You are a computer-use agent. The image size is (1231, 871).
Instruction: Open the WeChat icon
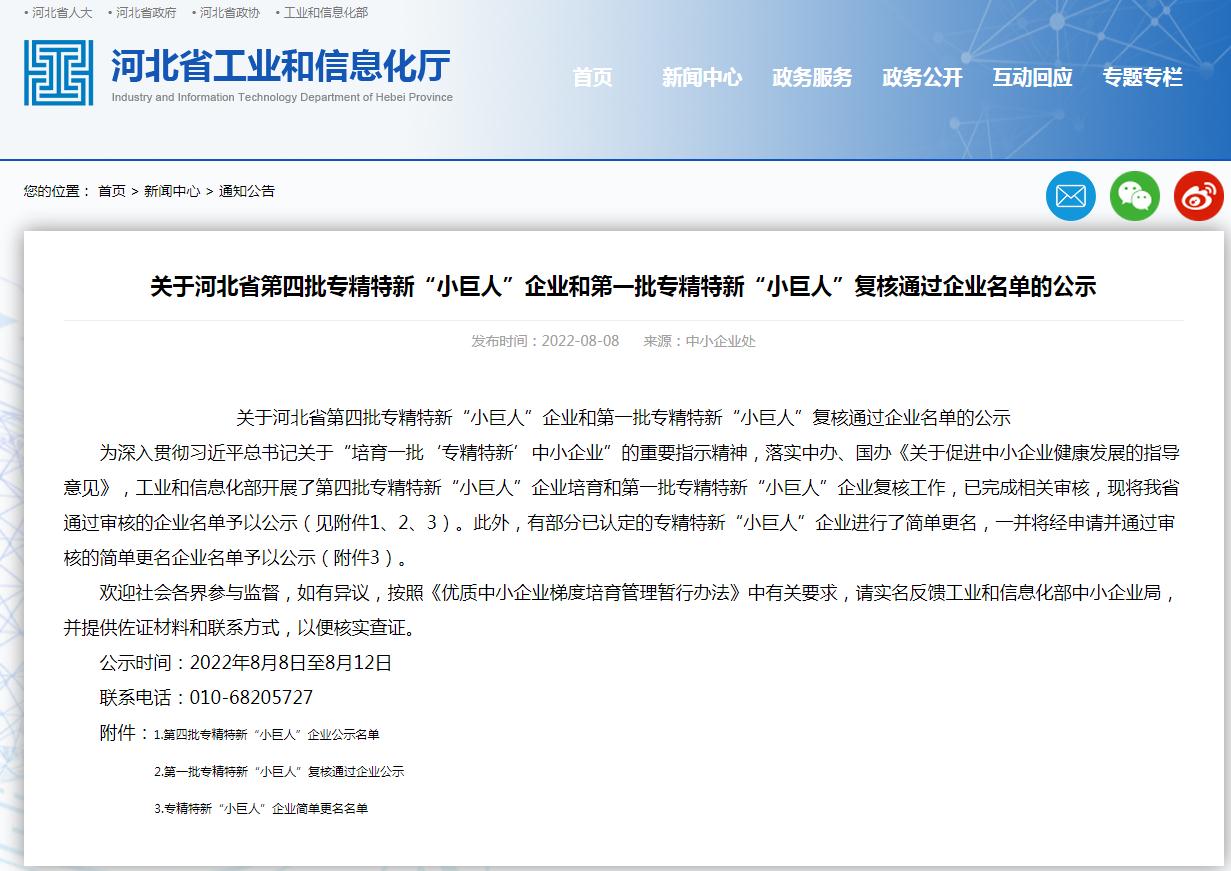(x=1134, y=196)
